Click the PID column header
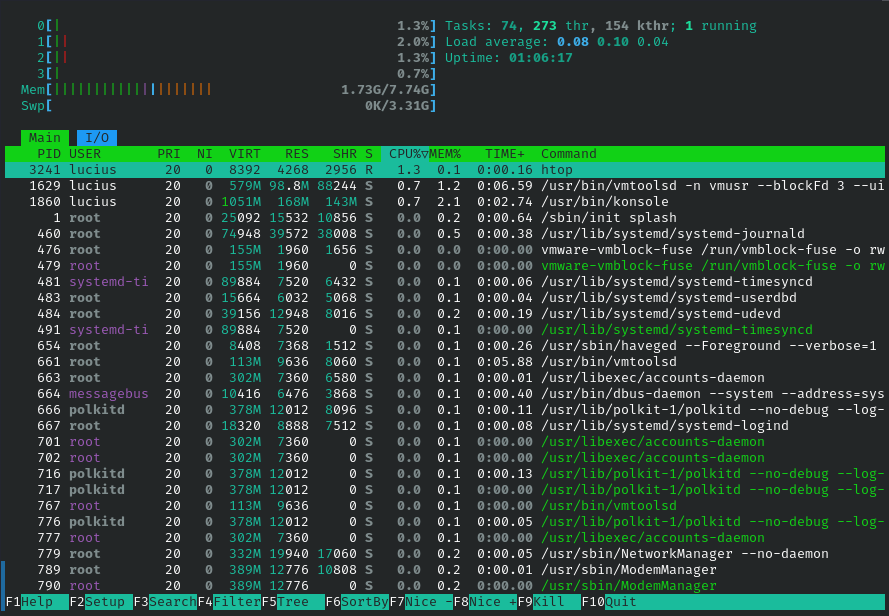This screenshot has width=889, height=616. tap(48, 154)
